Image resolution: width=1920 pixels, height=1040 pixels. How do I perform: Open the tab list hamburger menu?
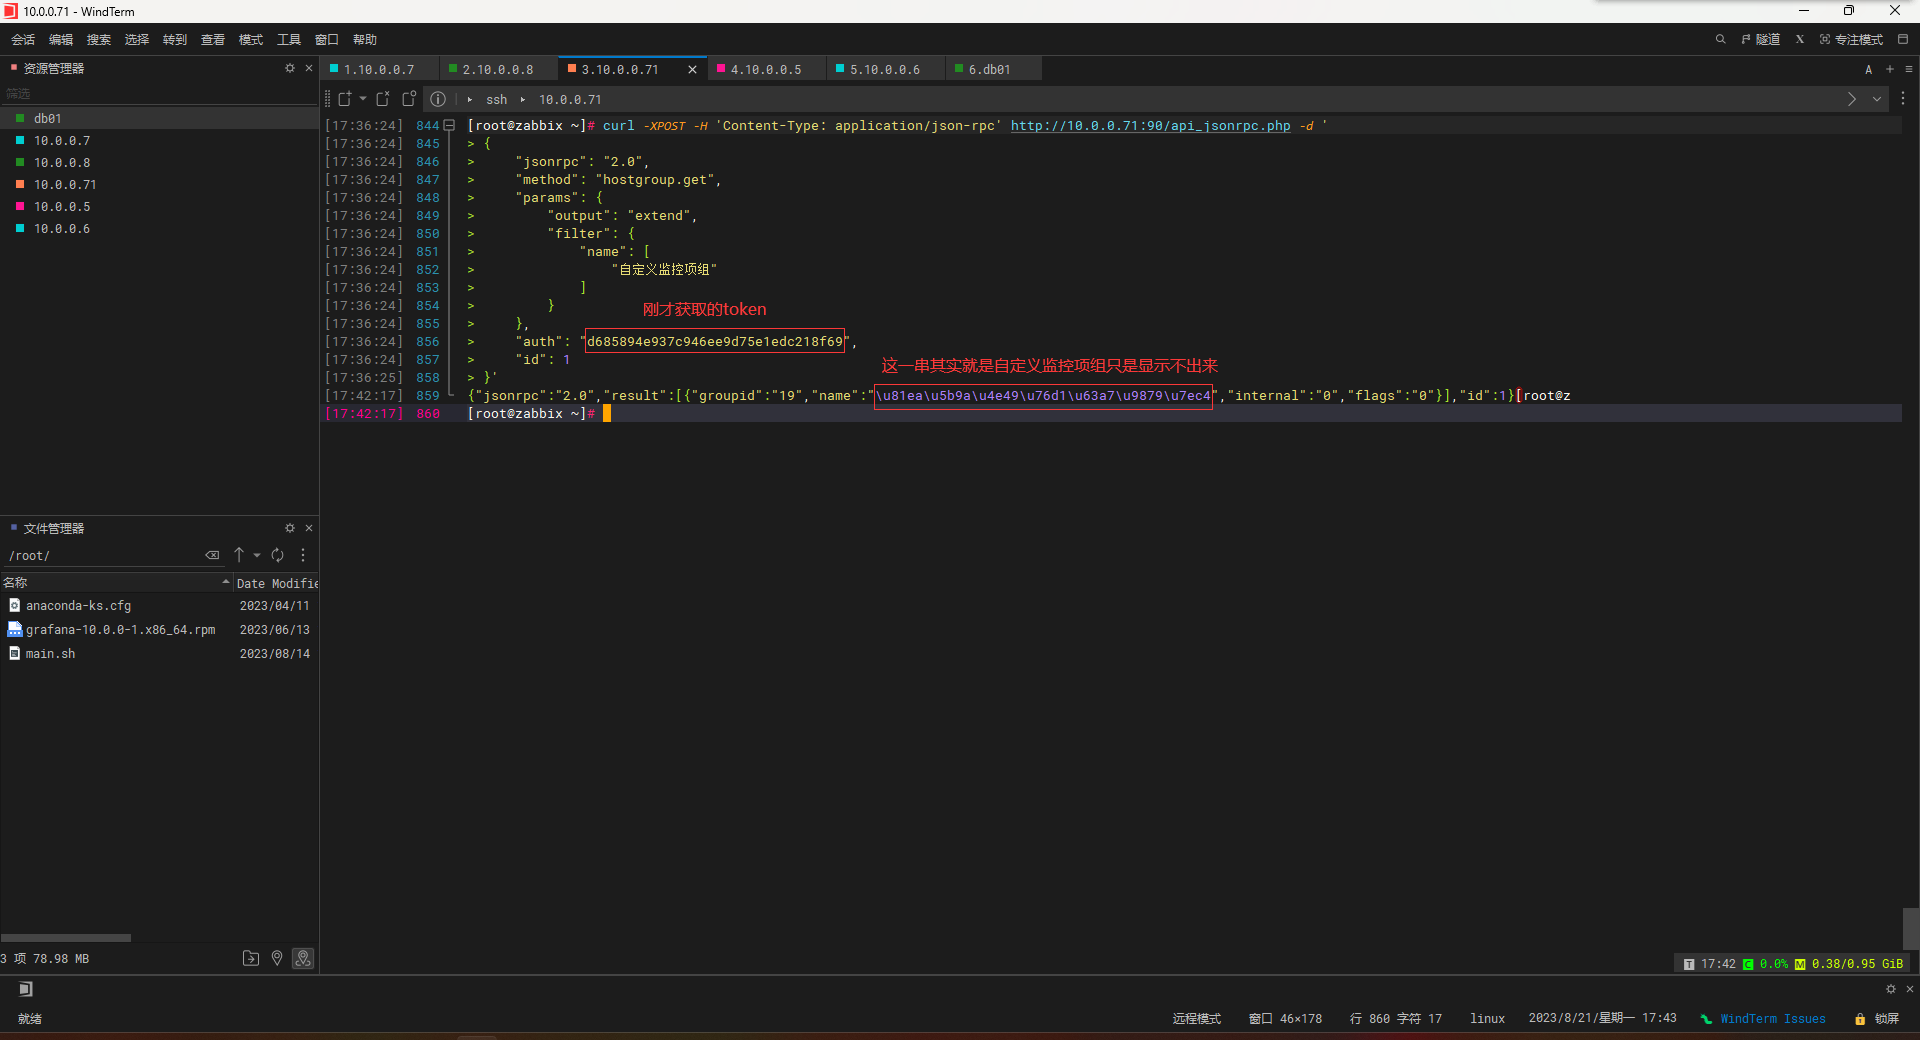pos(1909,69)
